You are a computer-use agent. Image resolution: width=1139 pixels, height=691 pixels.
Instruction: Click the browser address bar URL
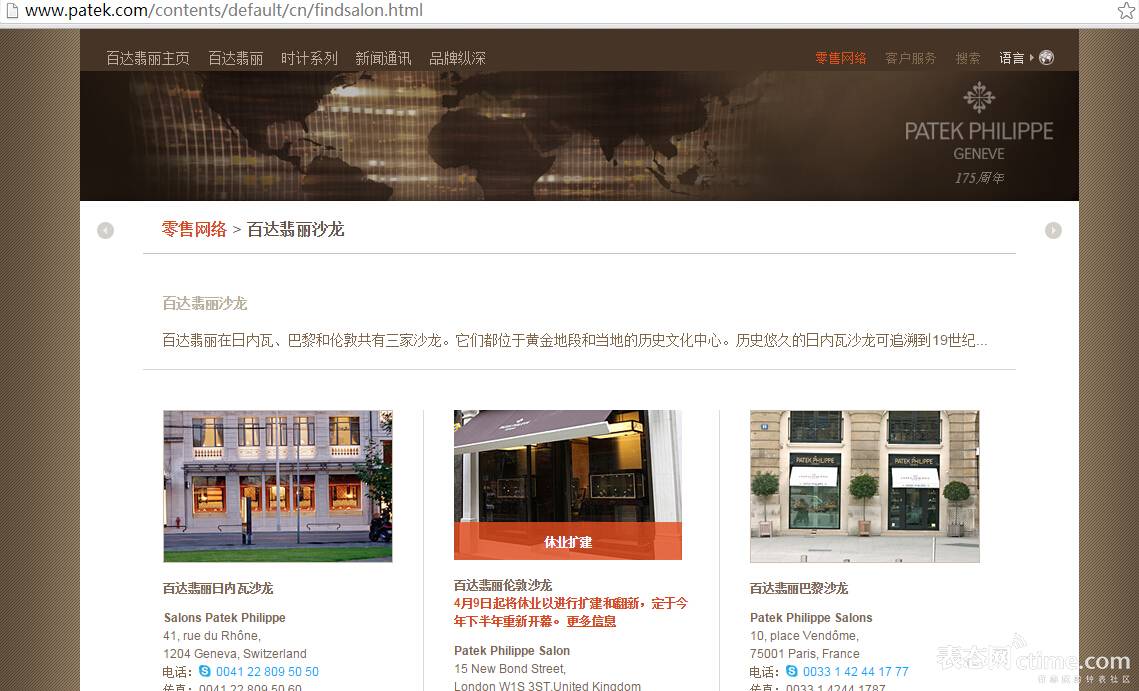pyautogui.click(x=224, y=10)
